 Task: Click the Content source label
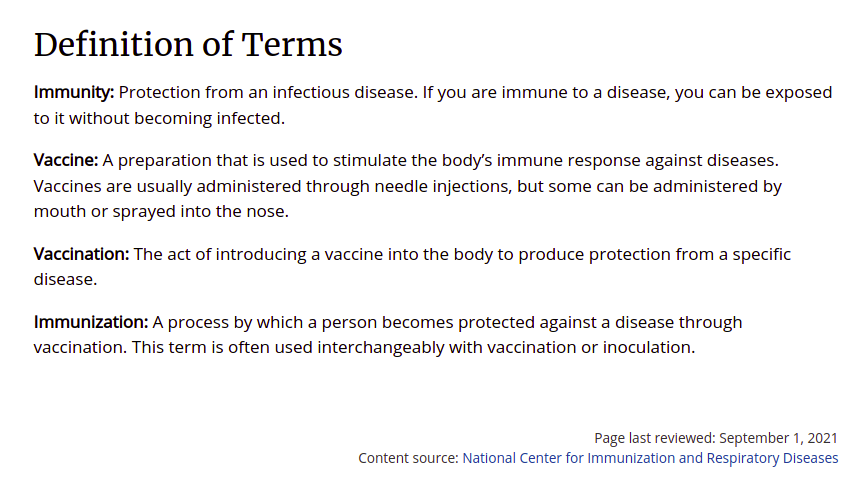click(x=408, y=458)
